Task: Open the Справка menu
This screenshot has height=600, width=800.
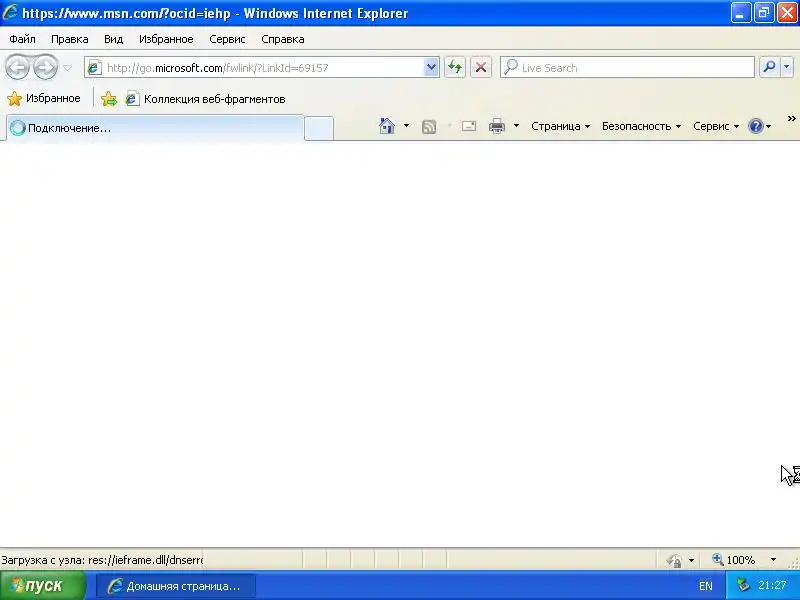Action: pos(283,39)
